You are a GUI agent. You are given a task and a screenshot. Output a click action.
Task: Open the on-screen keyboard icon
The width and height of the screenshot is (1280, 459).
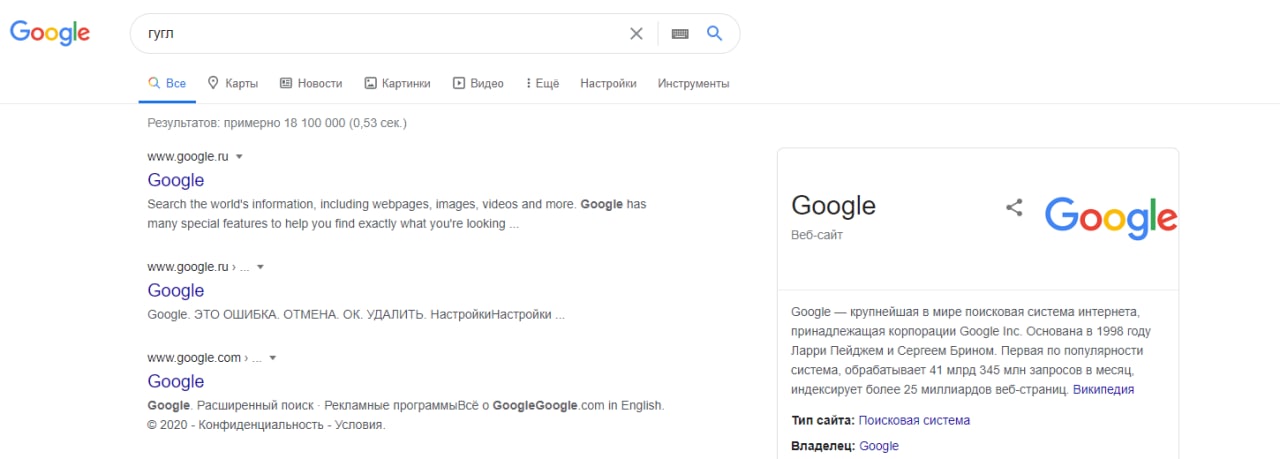tap(680, 33)
